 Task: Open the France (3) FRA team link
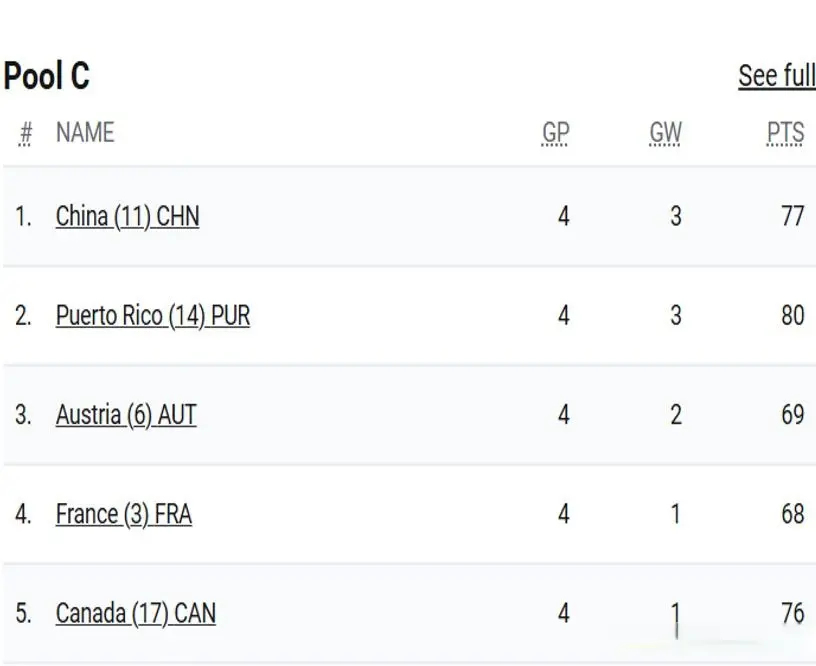coord(124,514)
